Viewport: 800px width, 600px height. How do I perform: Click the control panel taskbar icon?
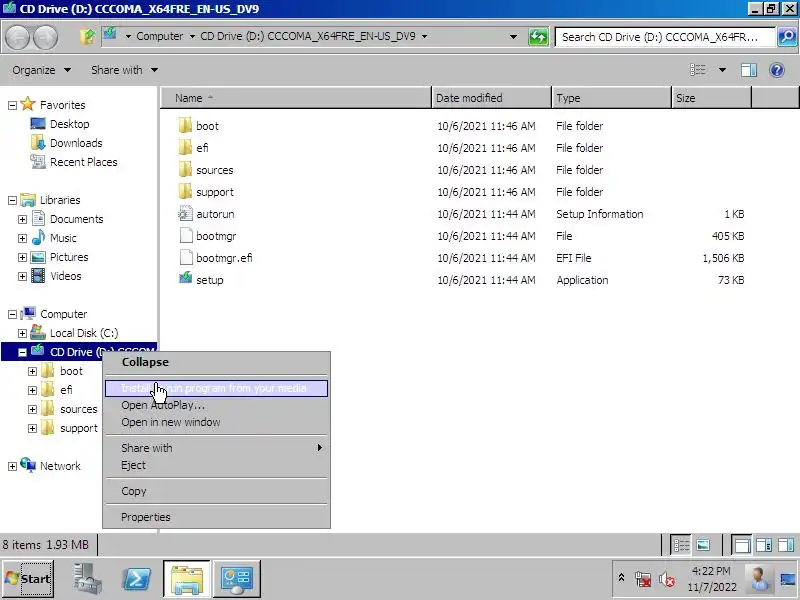[x=237, y=579]
